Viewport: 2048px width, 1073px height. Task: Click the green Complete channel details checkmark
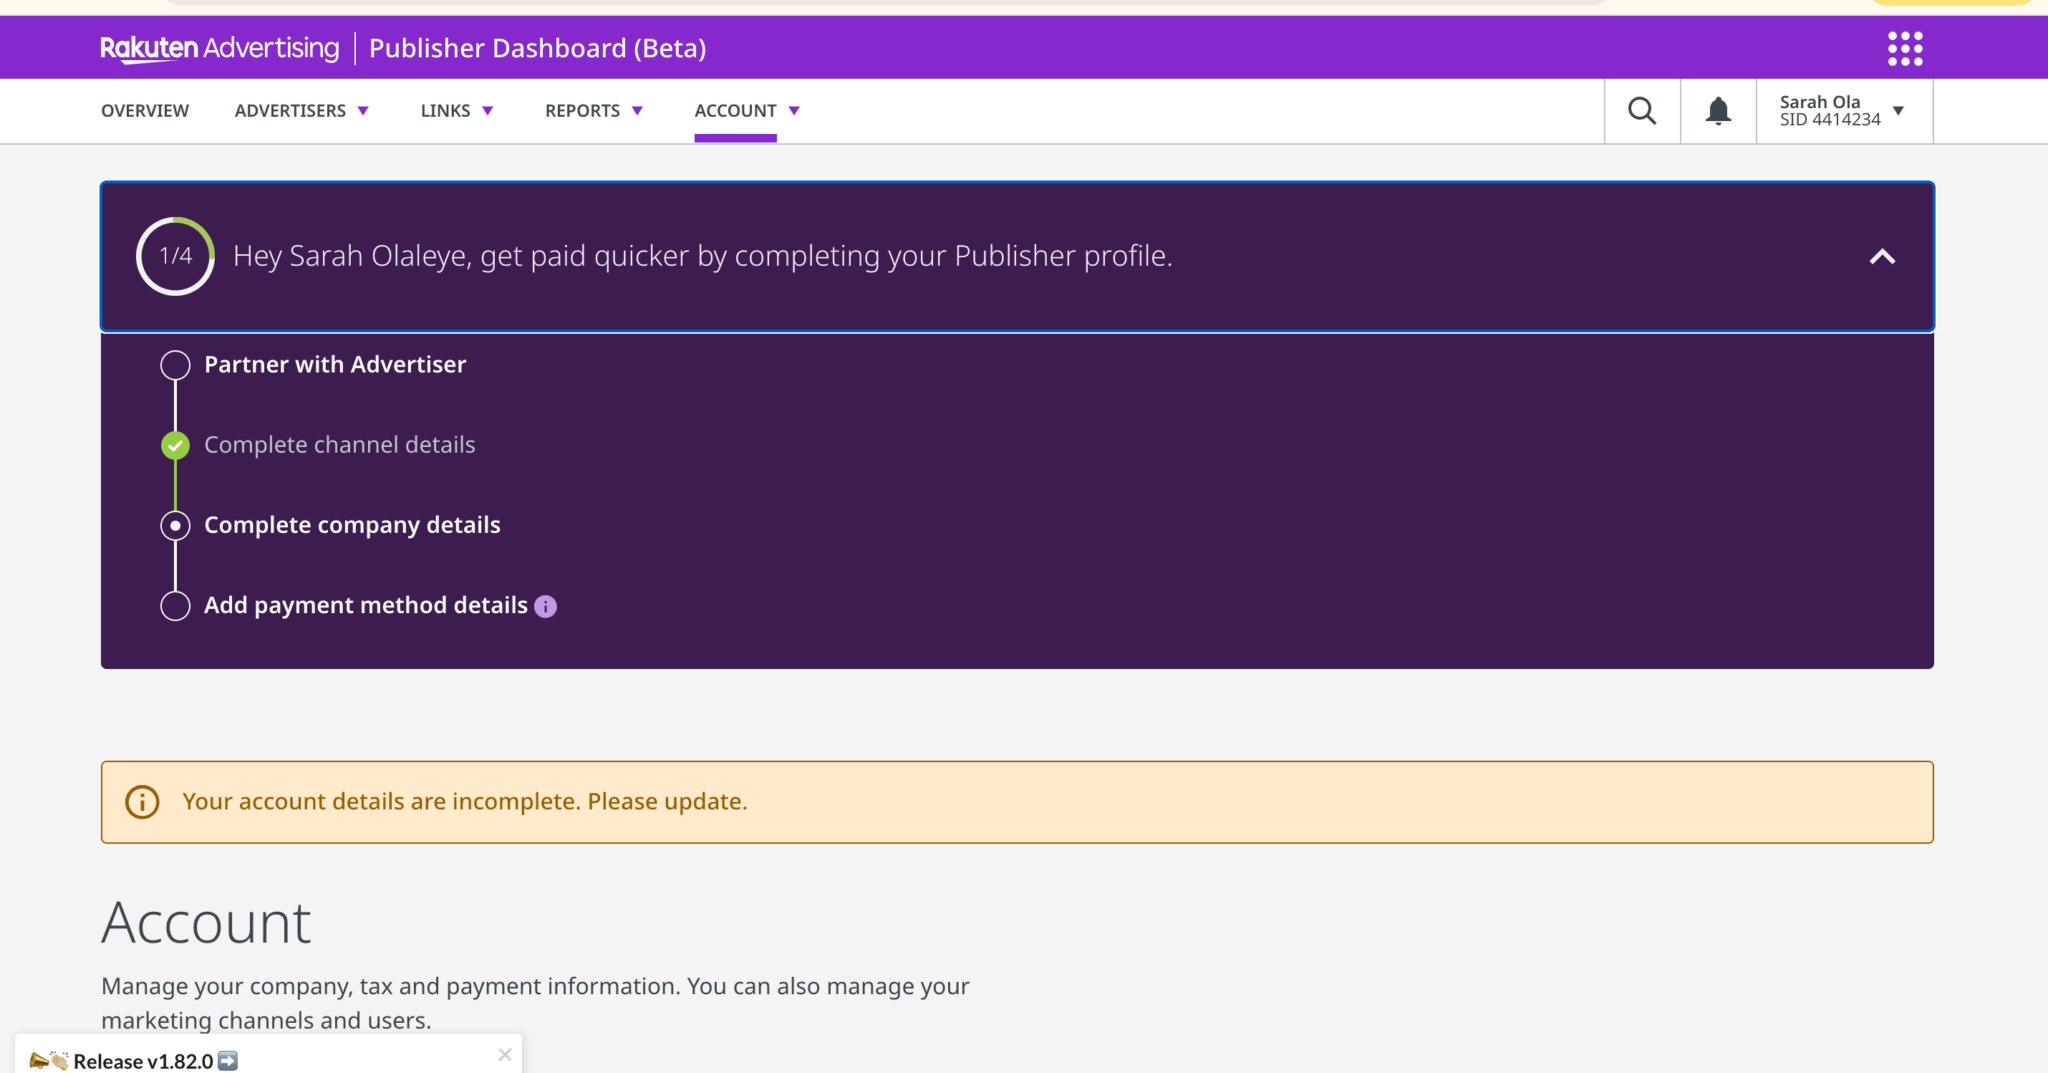(x=175, y=445)
